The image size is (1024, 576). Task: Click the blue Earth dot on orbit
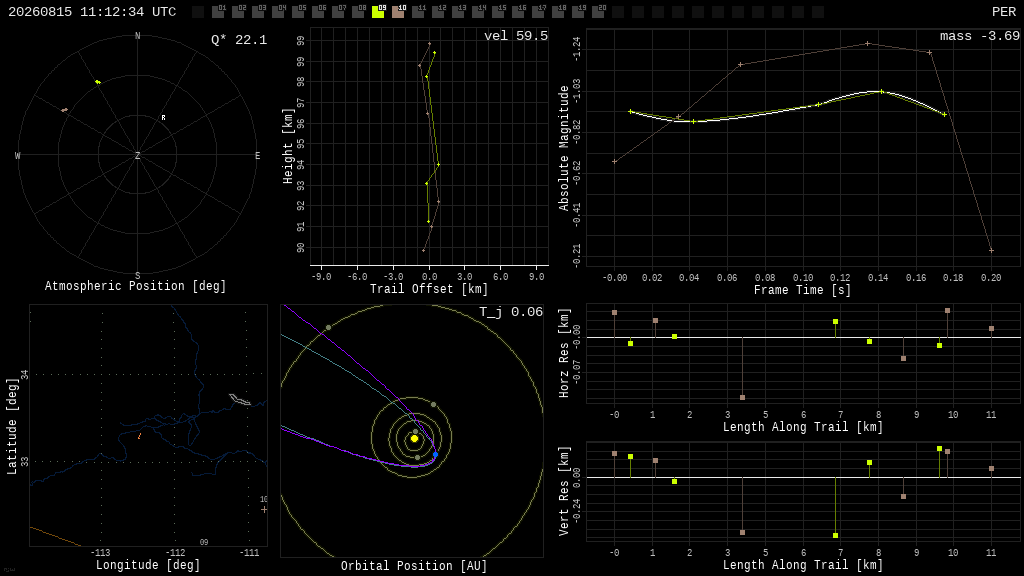[436, 454]
